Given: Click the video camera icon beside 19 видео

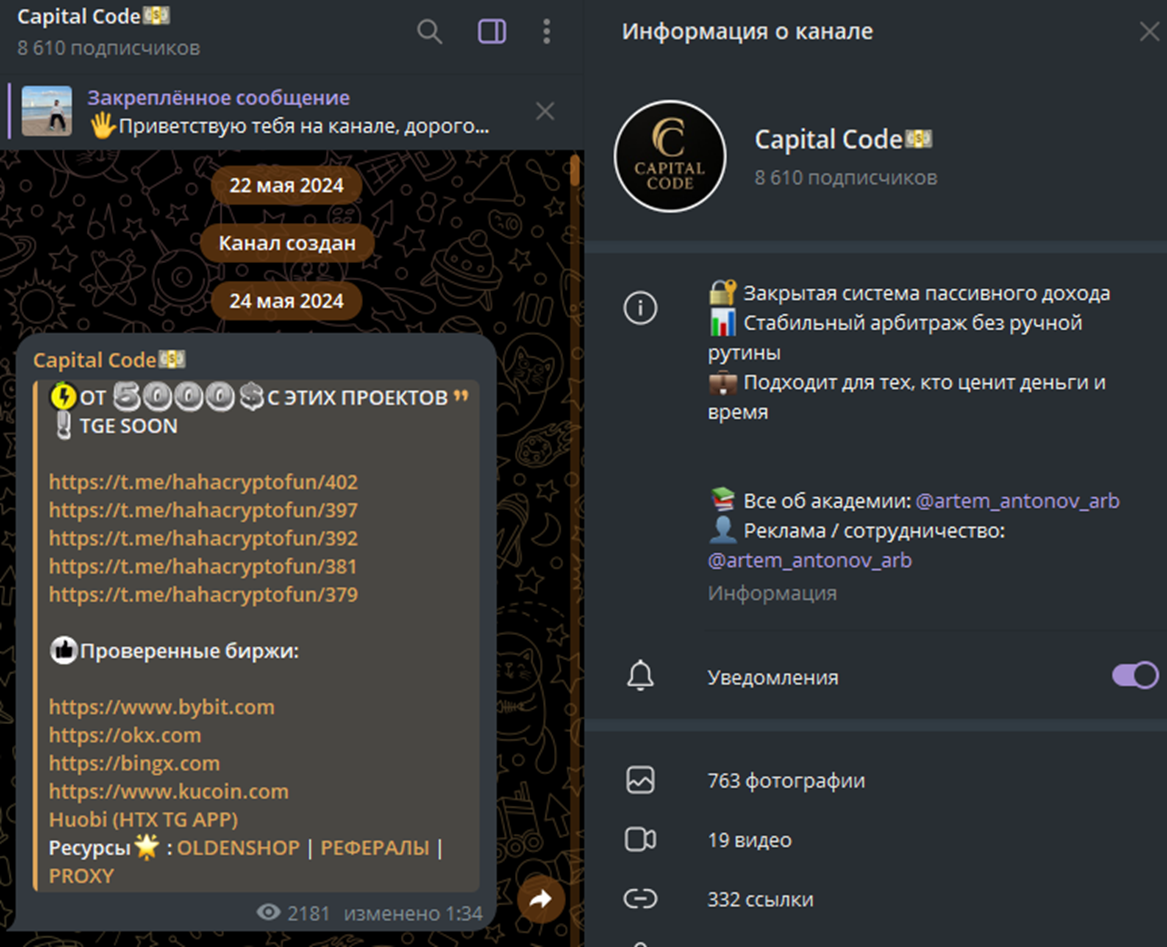Looking at the screenshot, I should 640,840.
